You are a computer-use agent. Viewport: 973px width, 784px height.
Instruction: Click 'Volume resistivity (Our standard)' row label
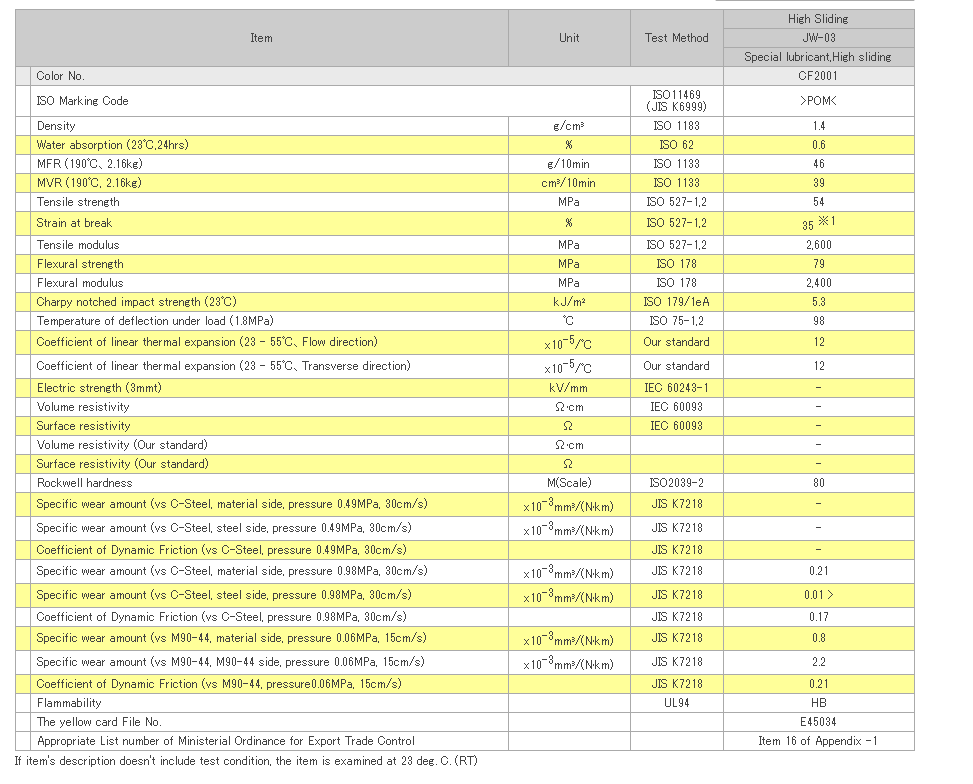122,445
